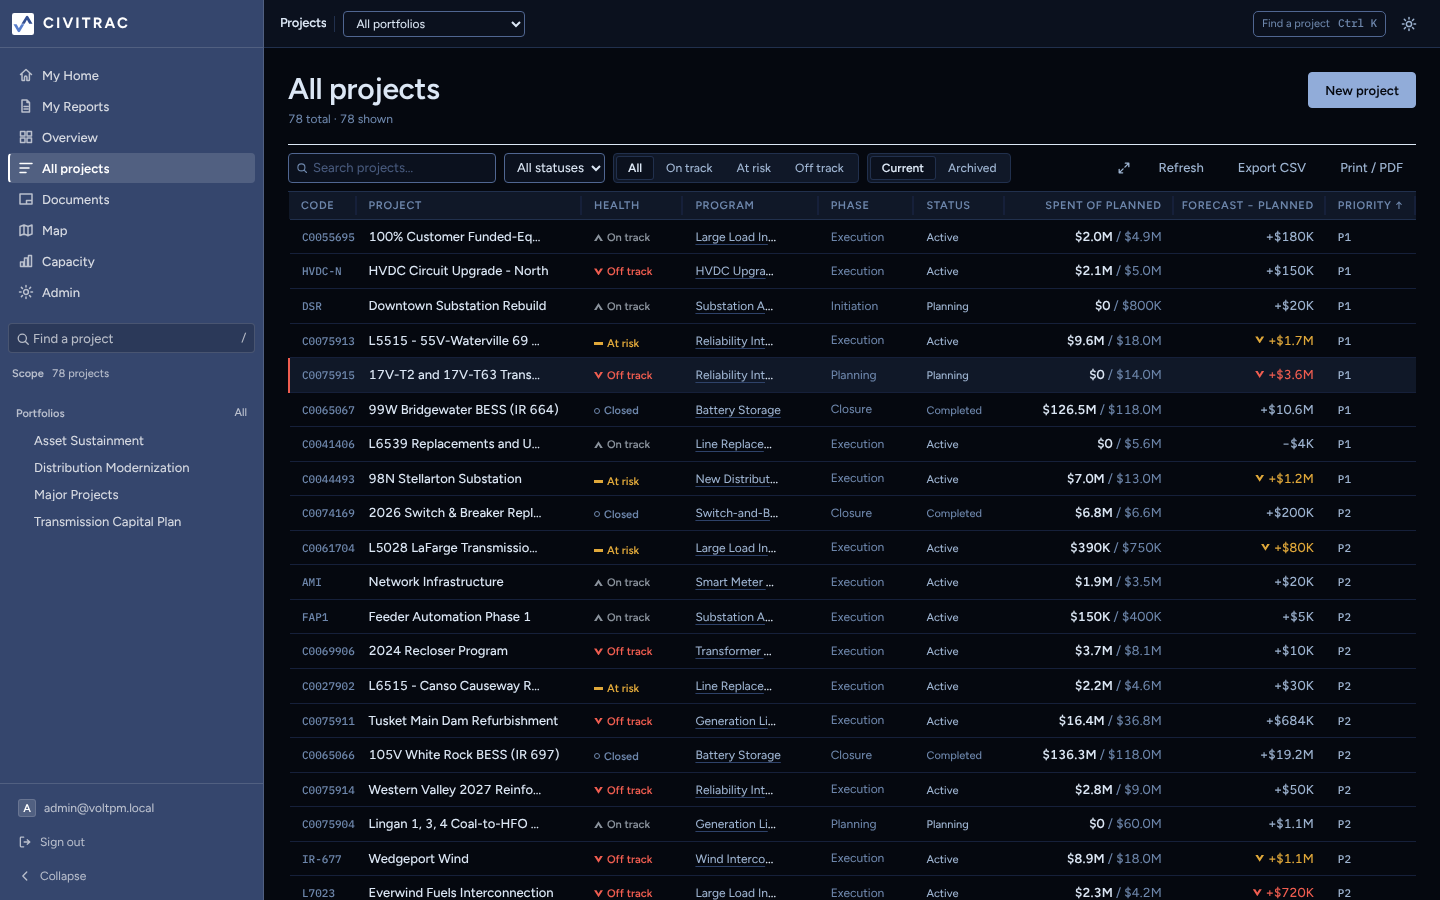Click Print / PDF
The height and width of the screenshot is (900, 1440).
[1371, 168]
